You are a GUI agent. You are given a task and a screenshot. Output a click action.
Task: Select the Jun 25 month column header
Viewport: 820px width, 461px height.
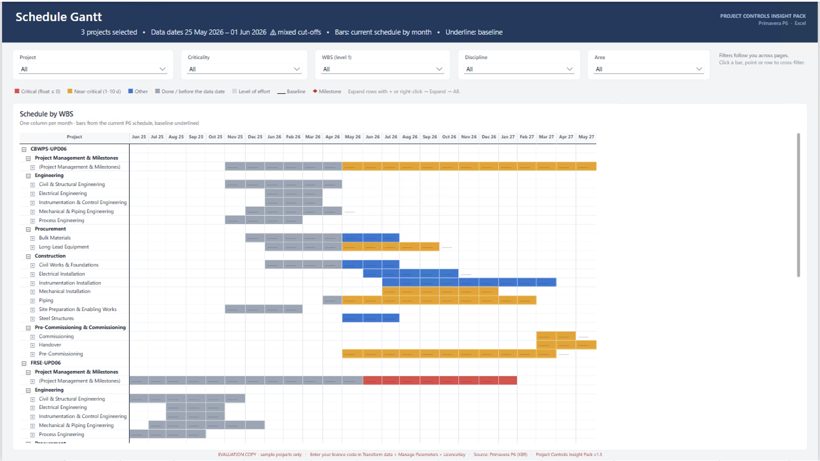click(x=139, y=137)
